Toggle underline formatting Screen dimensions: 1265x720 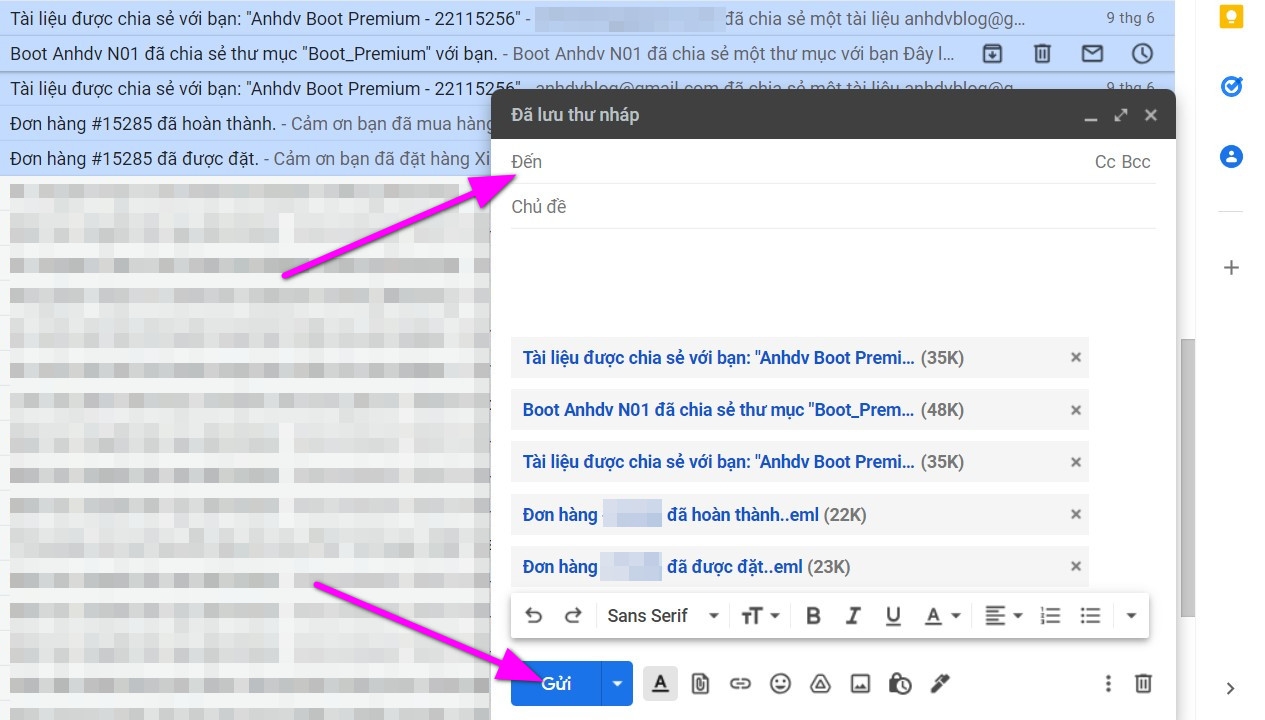click(893, 615)
